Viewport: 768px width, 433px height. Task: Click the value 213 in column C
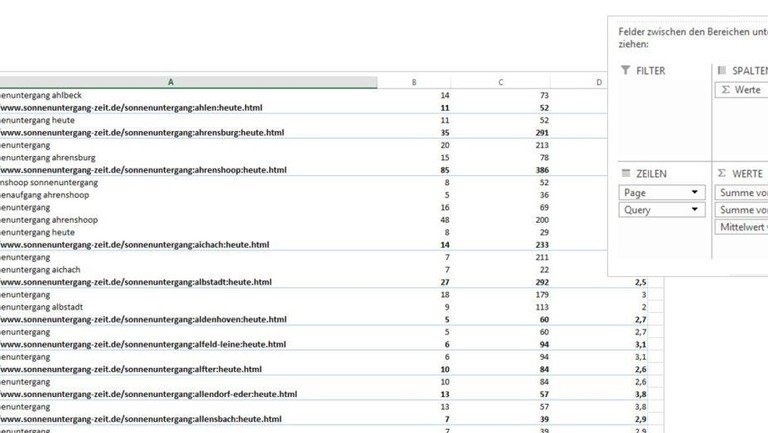coord(542,145)
